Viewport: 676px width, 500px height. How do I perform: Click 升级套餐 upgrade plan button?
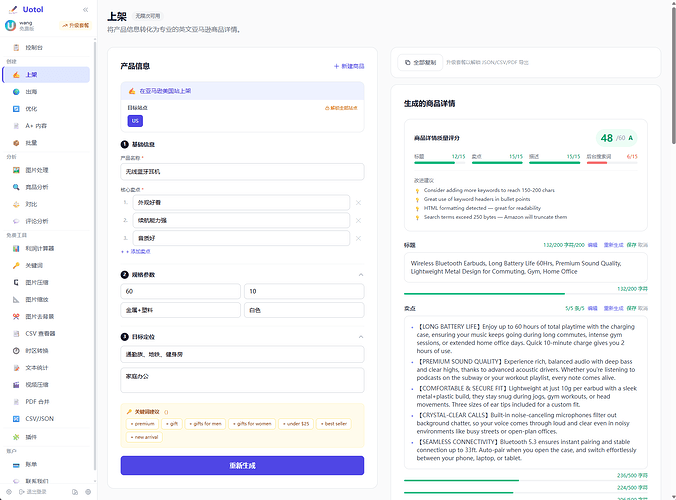click(75, 25)
